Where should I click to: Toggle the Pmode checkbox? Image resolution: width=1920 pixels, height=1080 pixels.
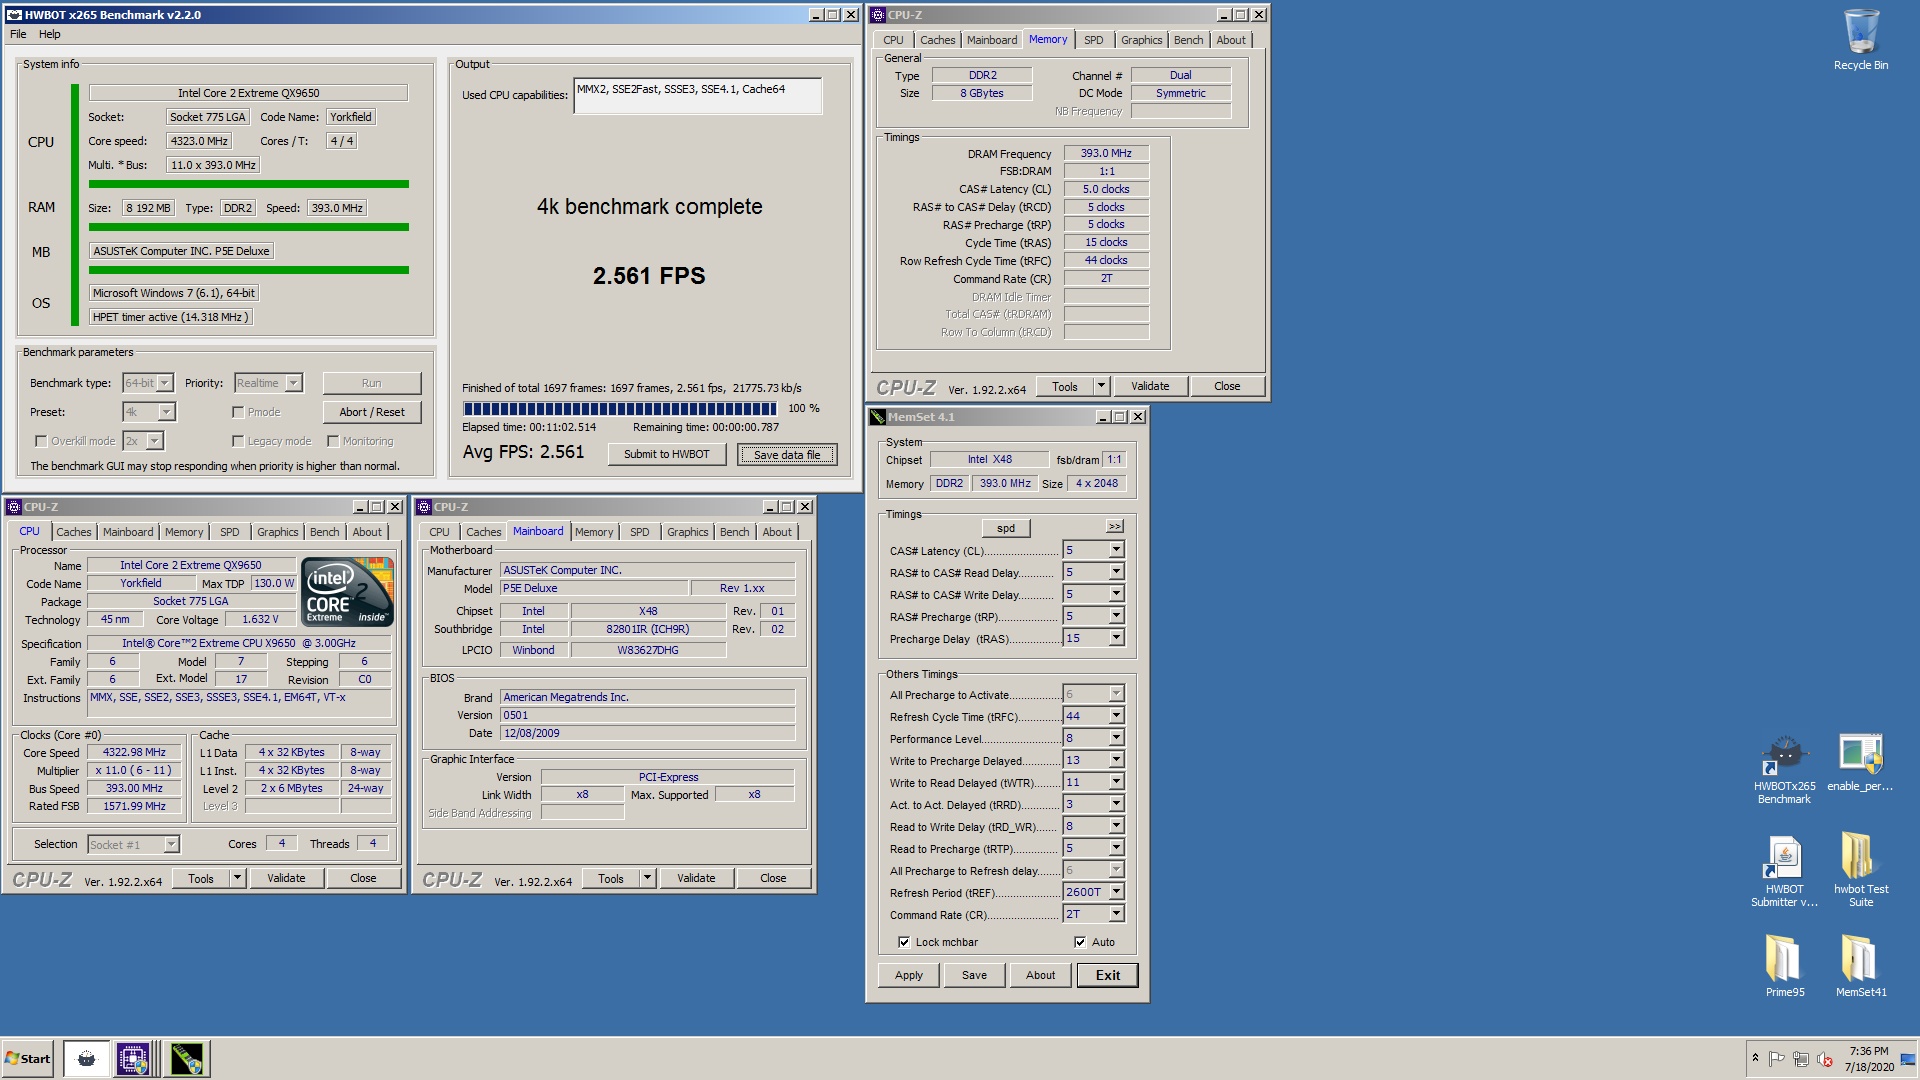(x=238, y=412)
